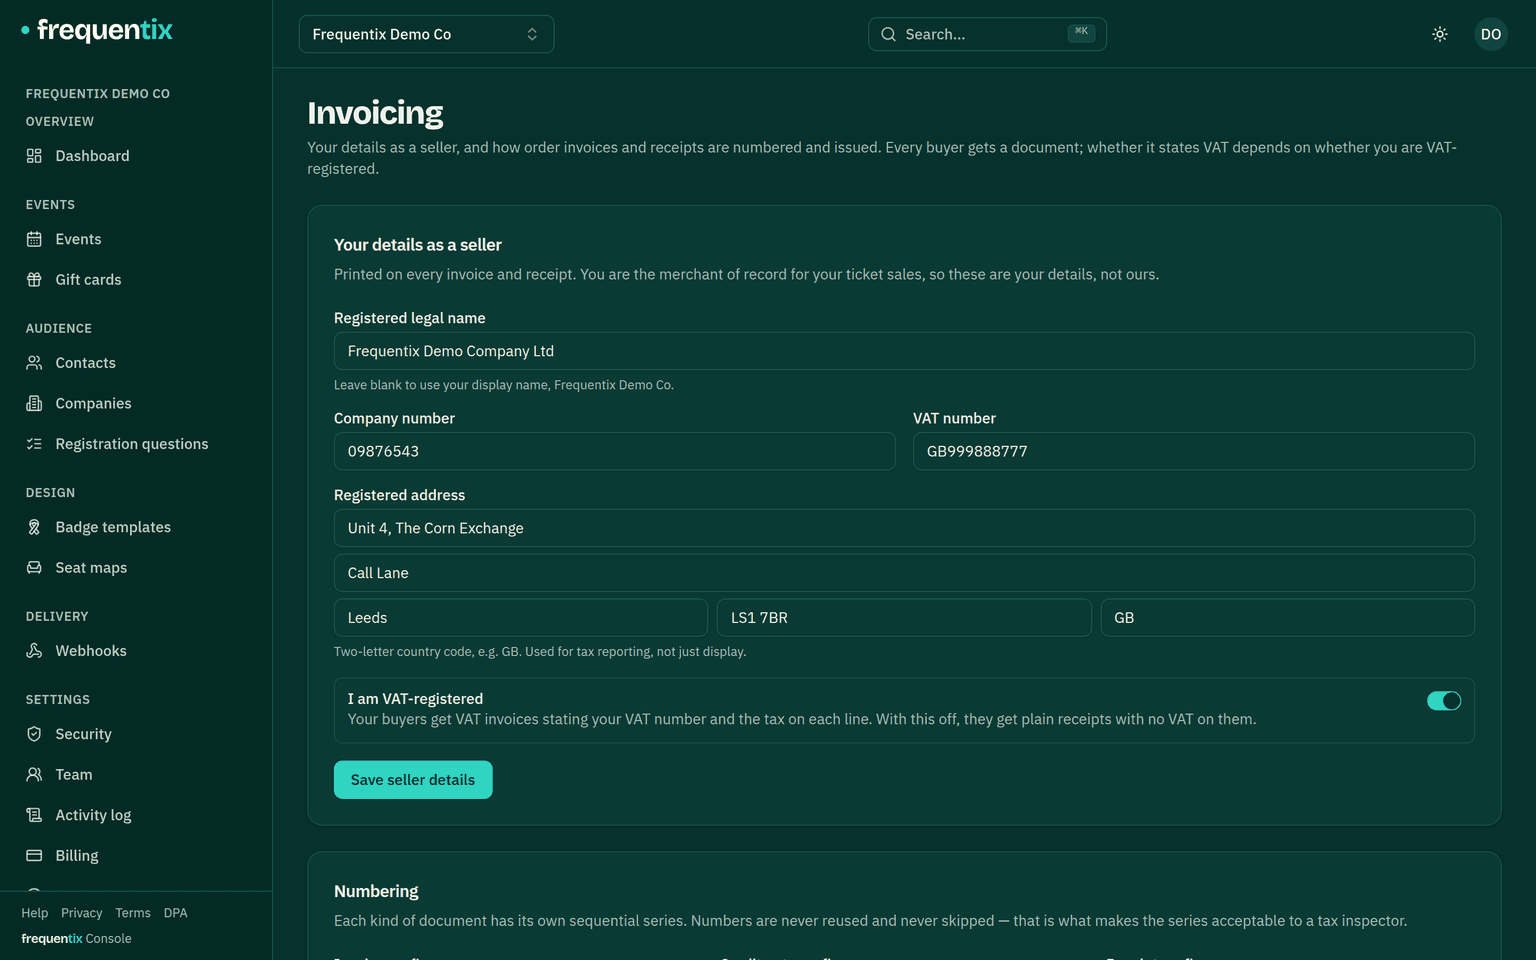Turn off the VAT-registered switch
1536x960 pixels.
pyautogui.click(x=1444, y=701)
